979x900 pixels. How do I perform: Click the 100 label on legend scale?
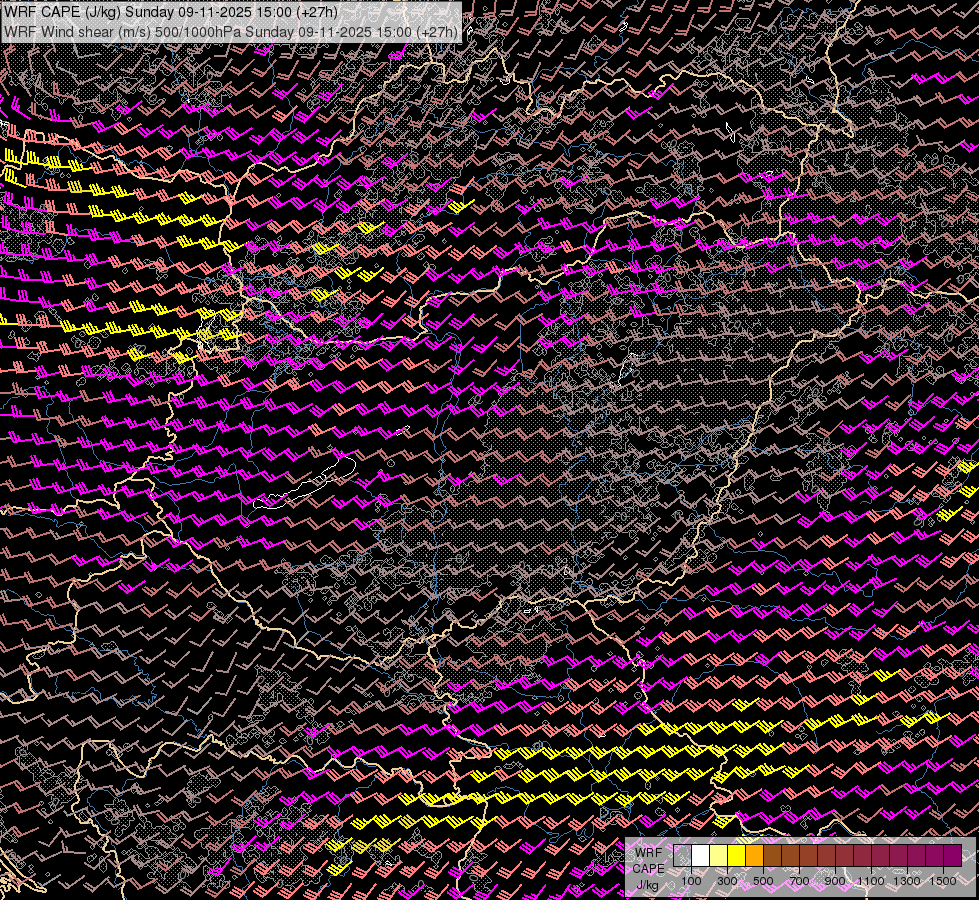692,881
